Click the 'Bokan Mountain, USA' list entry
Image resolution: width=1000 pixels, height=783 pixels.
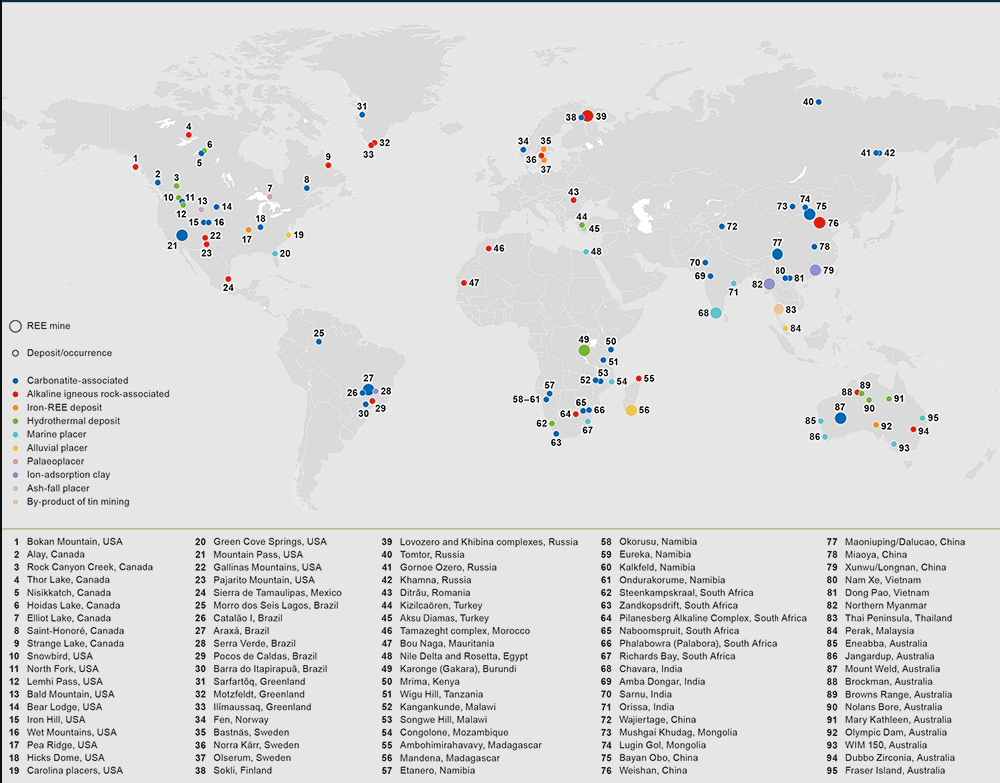pos(74,541)
